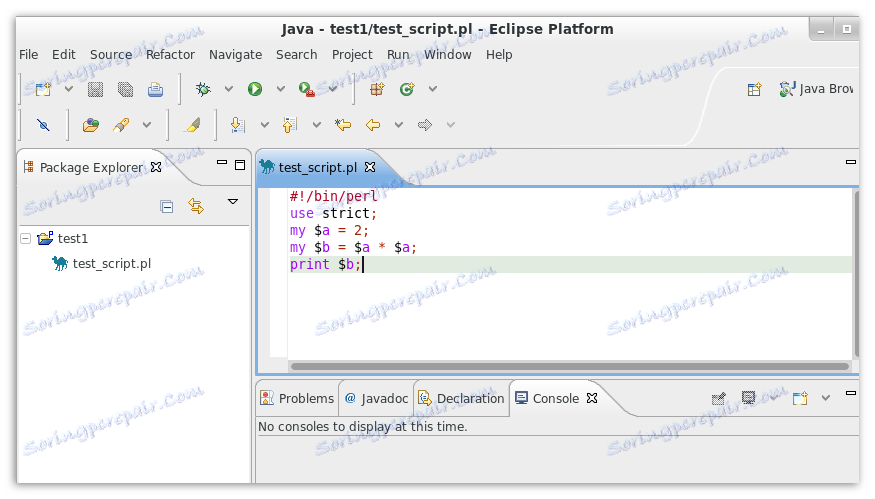This screenshot has height=499, width=875.
Task: Open the Project menu
Action: point(352,55)
